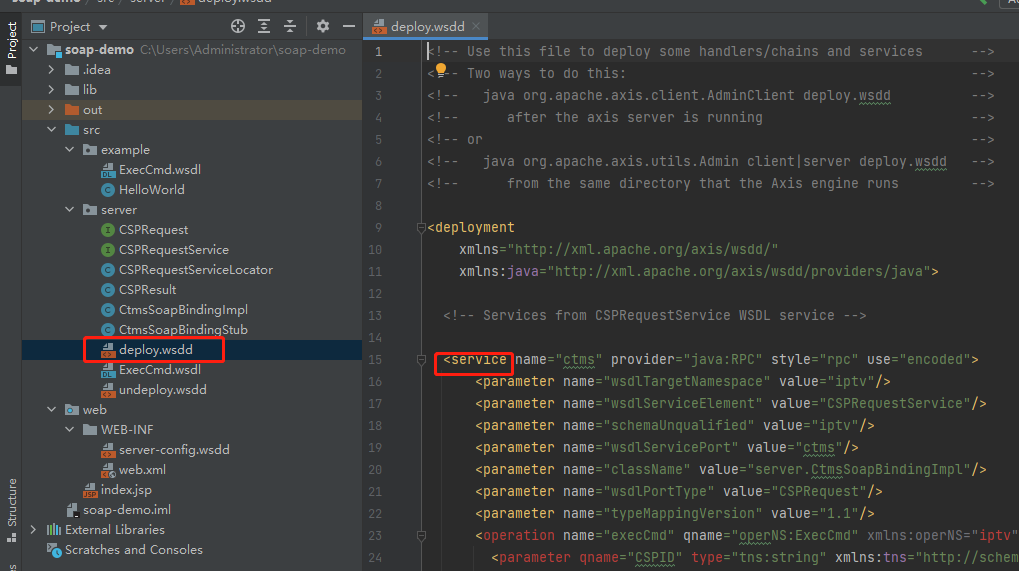
Task: Click the index.jsp JSP file icon
Action: (90, 490)
